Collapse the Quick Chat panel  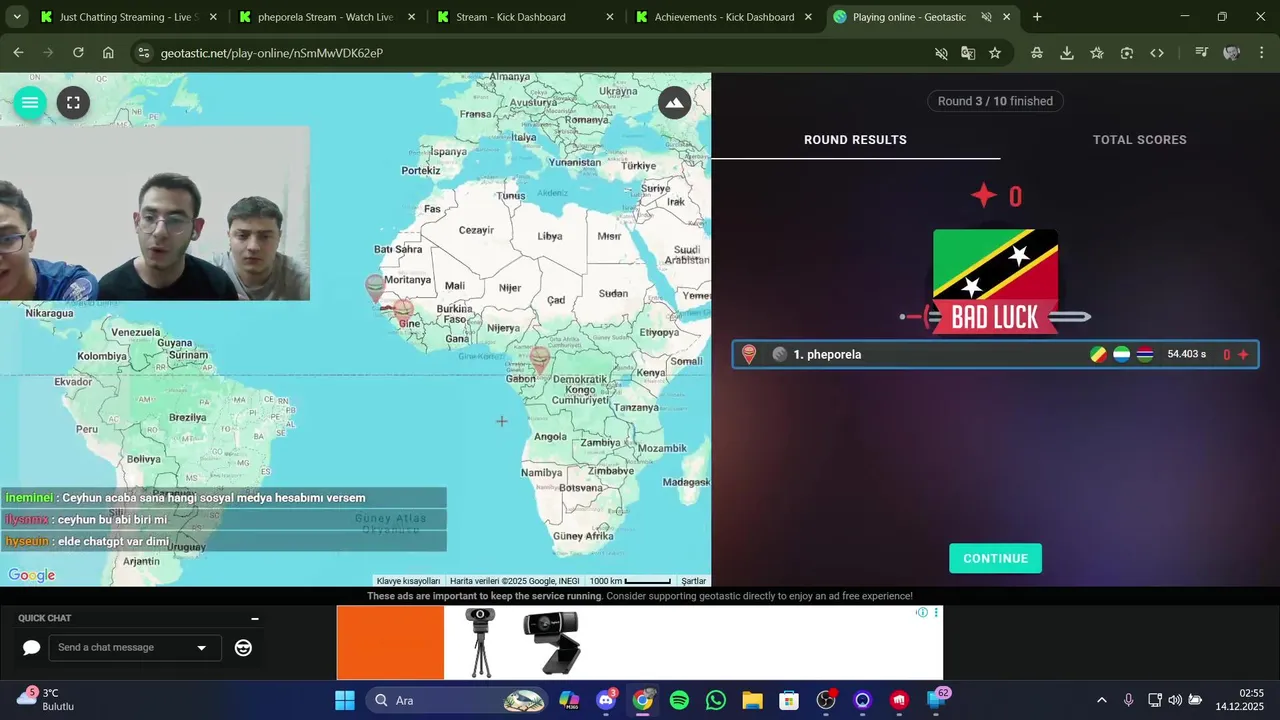tap(255, 619)
